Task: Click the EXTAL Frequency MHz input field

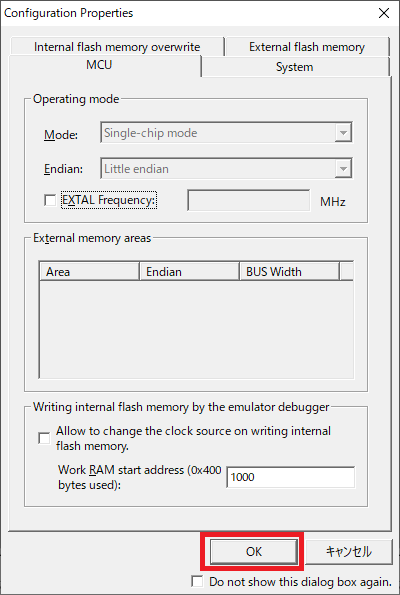Action: point(249,200)
